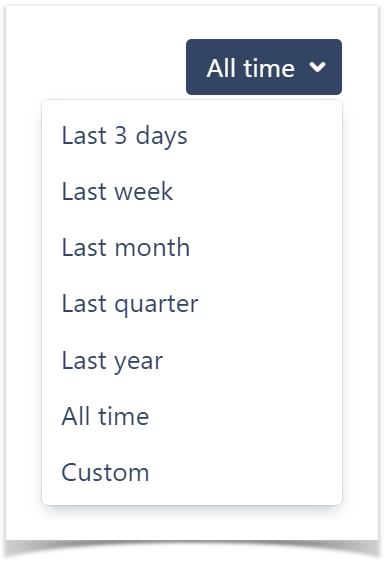
Task: Switch the range to Last month
Action: tap(192, 247)
